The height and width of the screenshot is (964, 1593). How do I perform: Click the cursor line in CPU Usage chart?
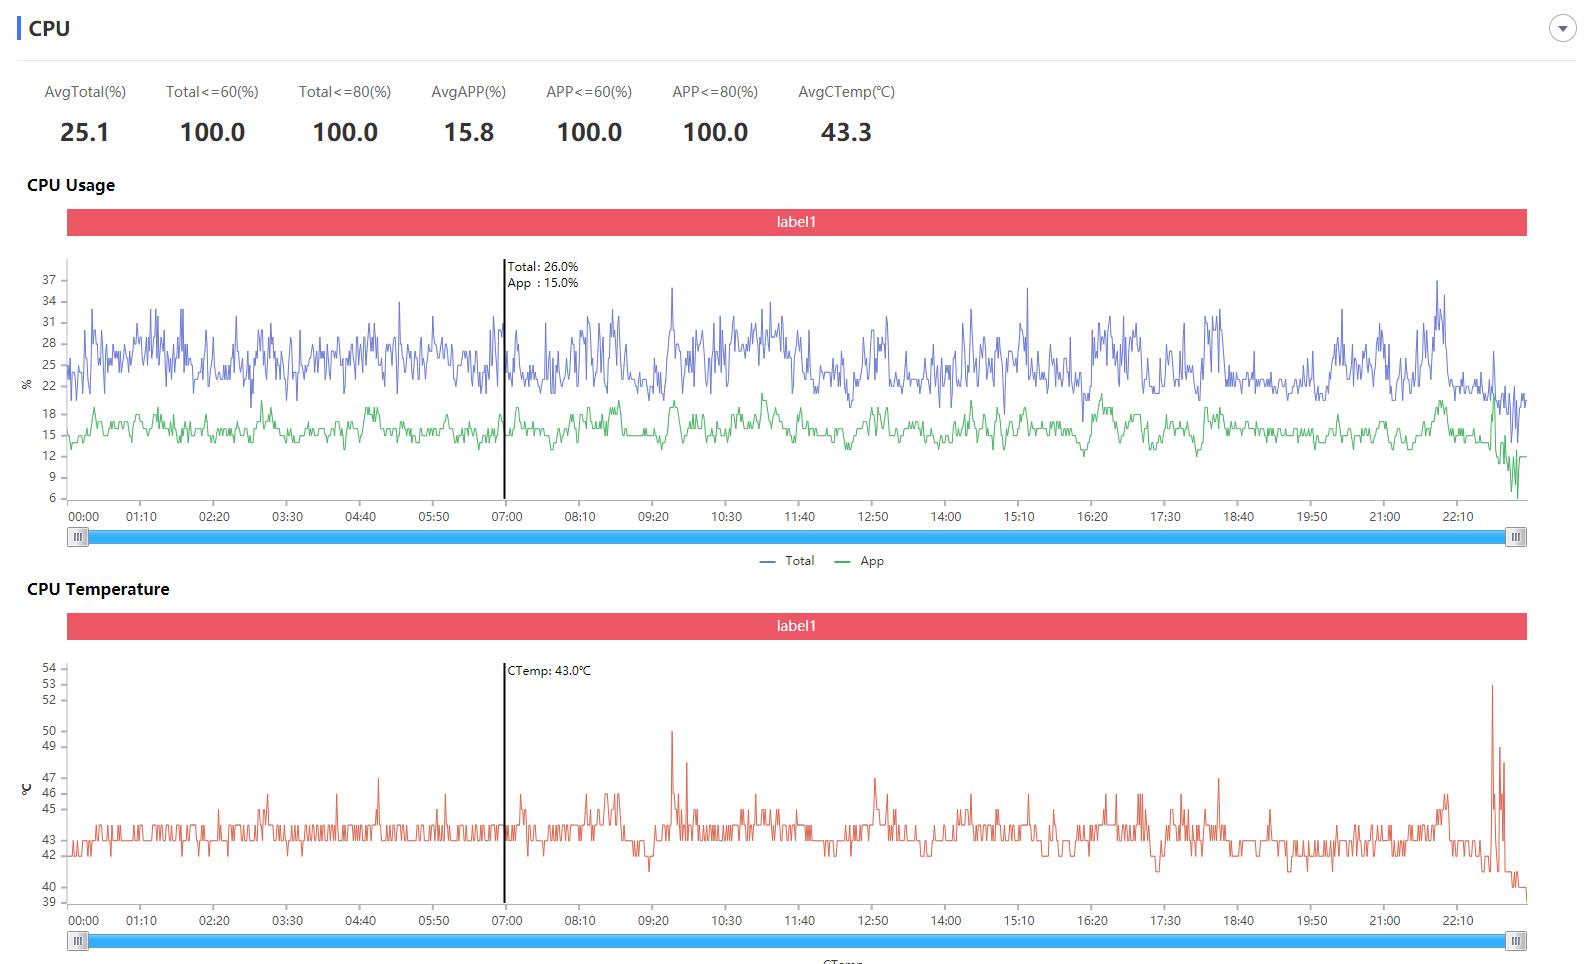pos(505,400)
